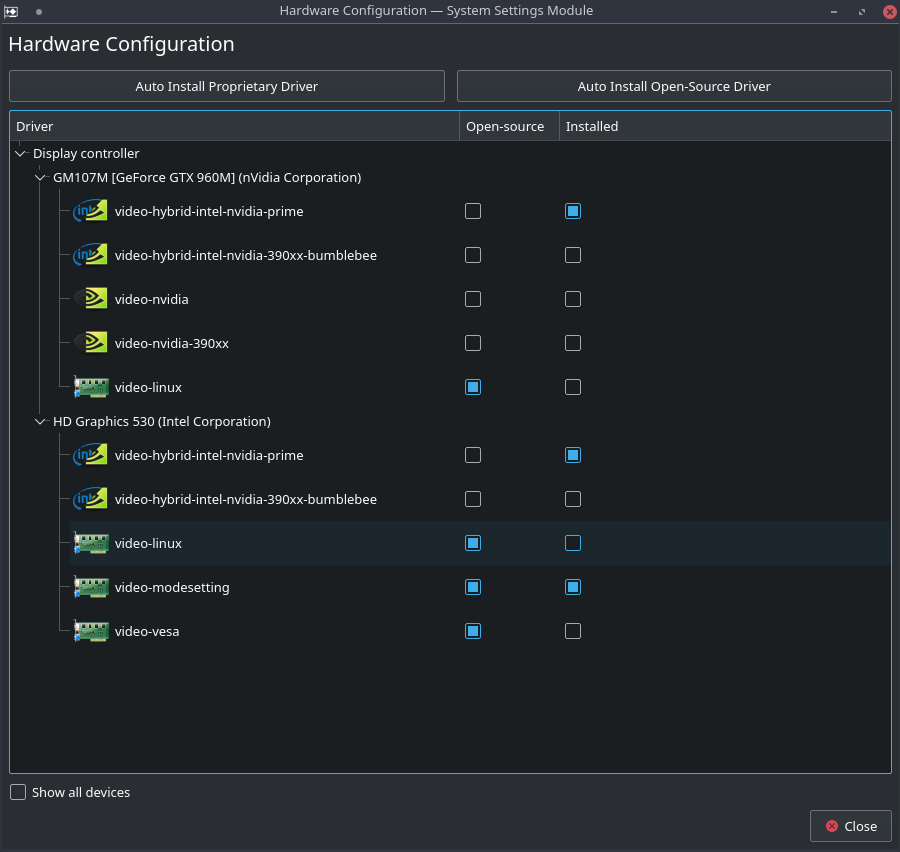Screen dimensions: 900x852
Task: Toggle Open-source checkbox for video-vesa
Action: tap(473, 631)
